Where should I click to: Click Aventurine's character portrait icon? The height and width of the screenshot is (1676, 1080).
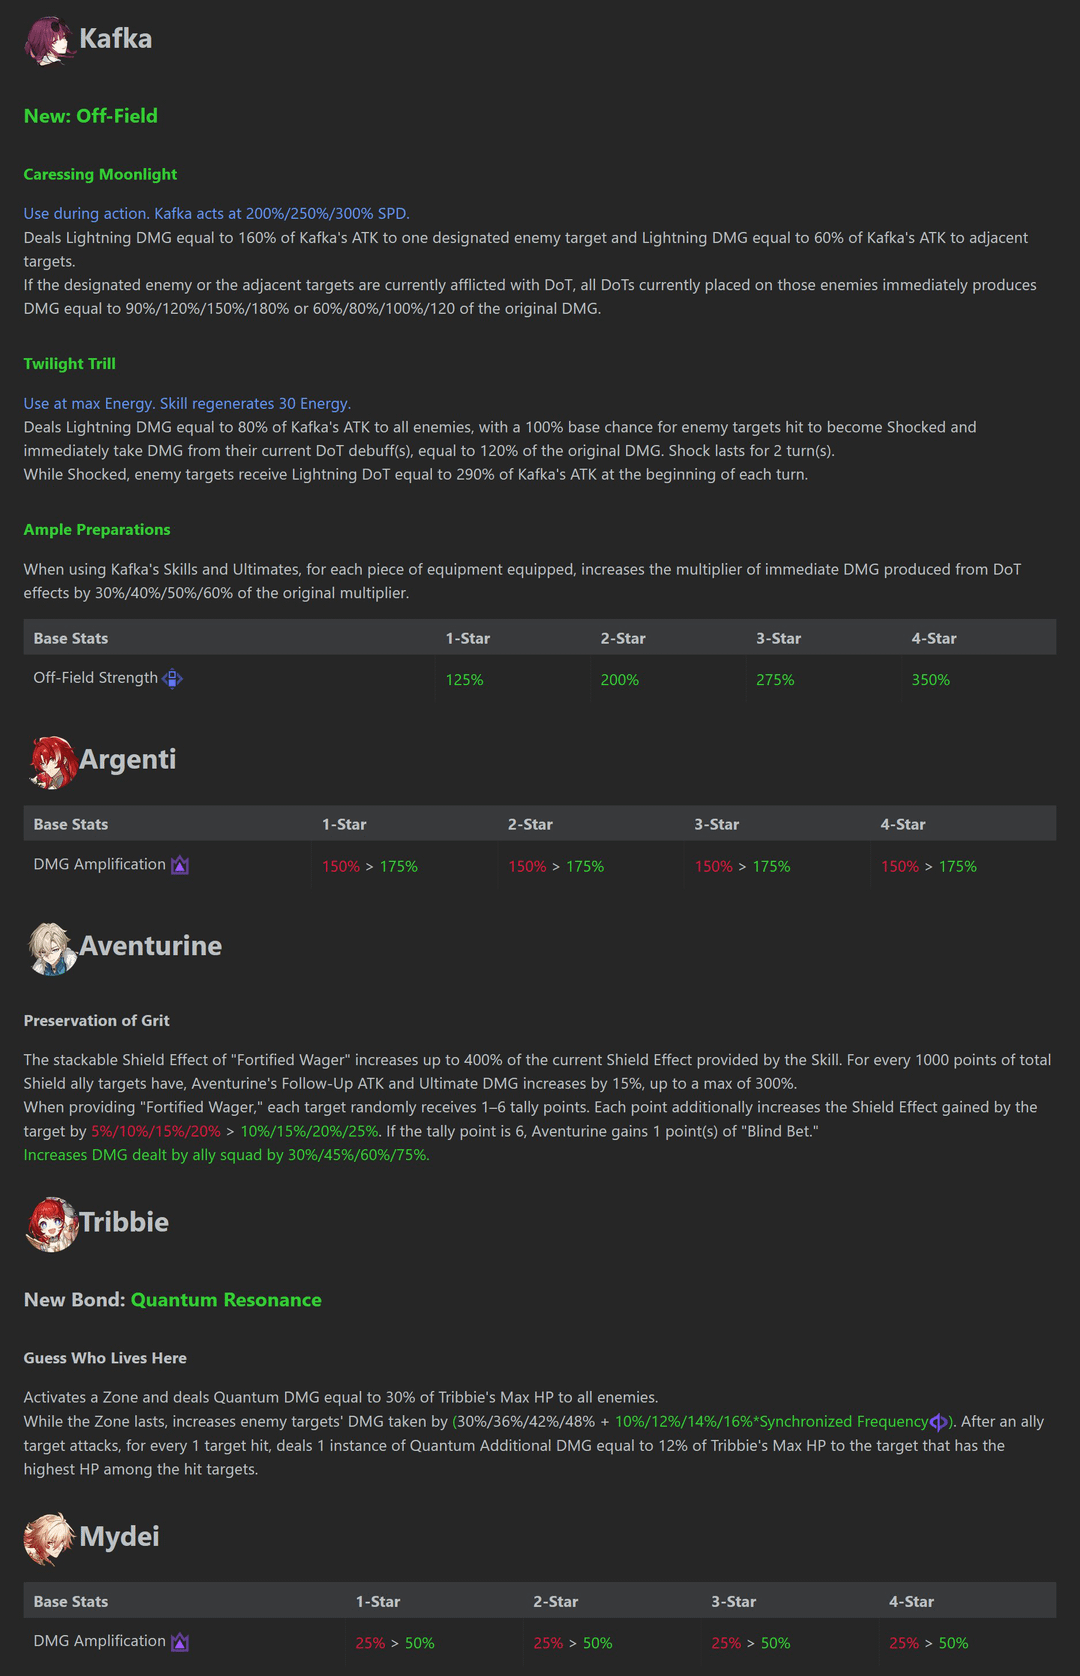pos(52,948)
